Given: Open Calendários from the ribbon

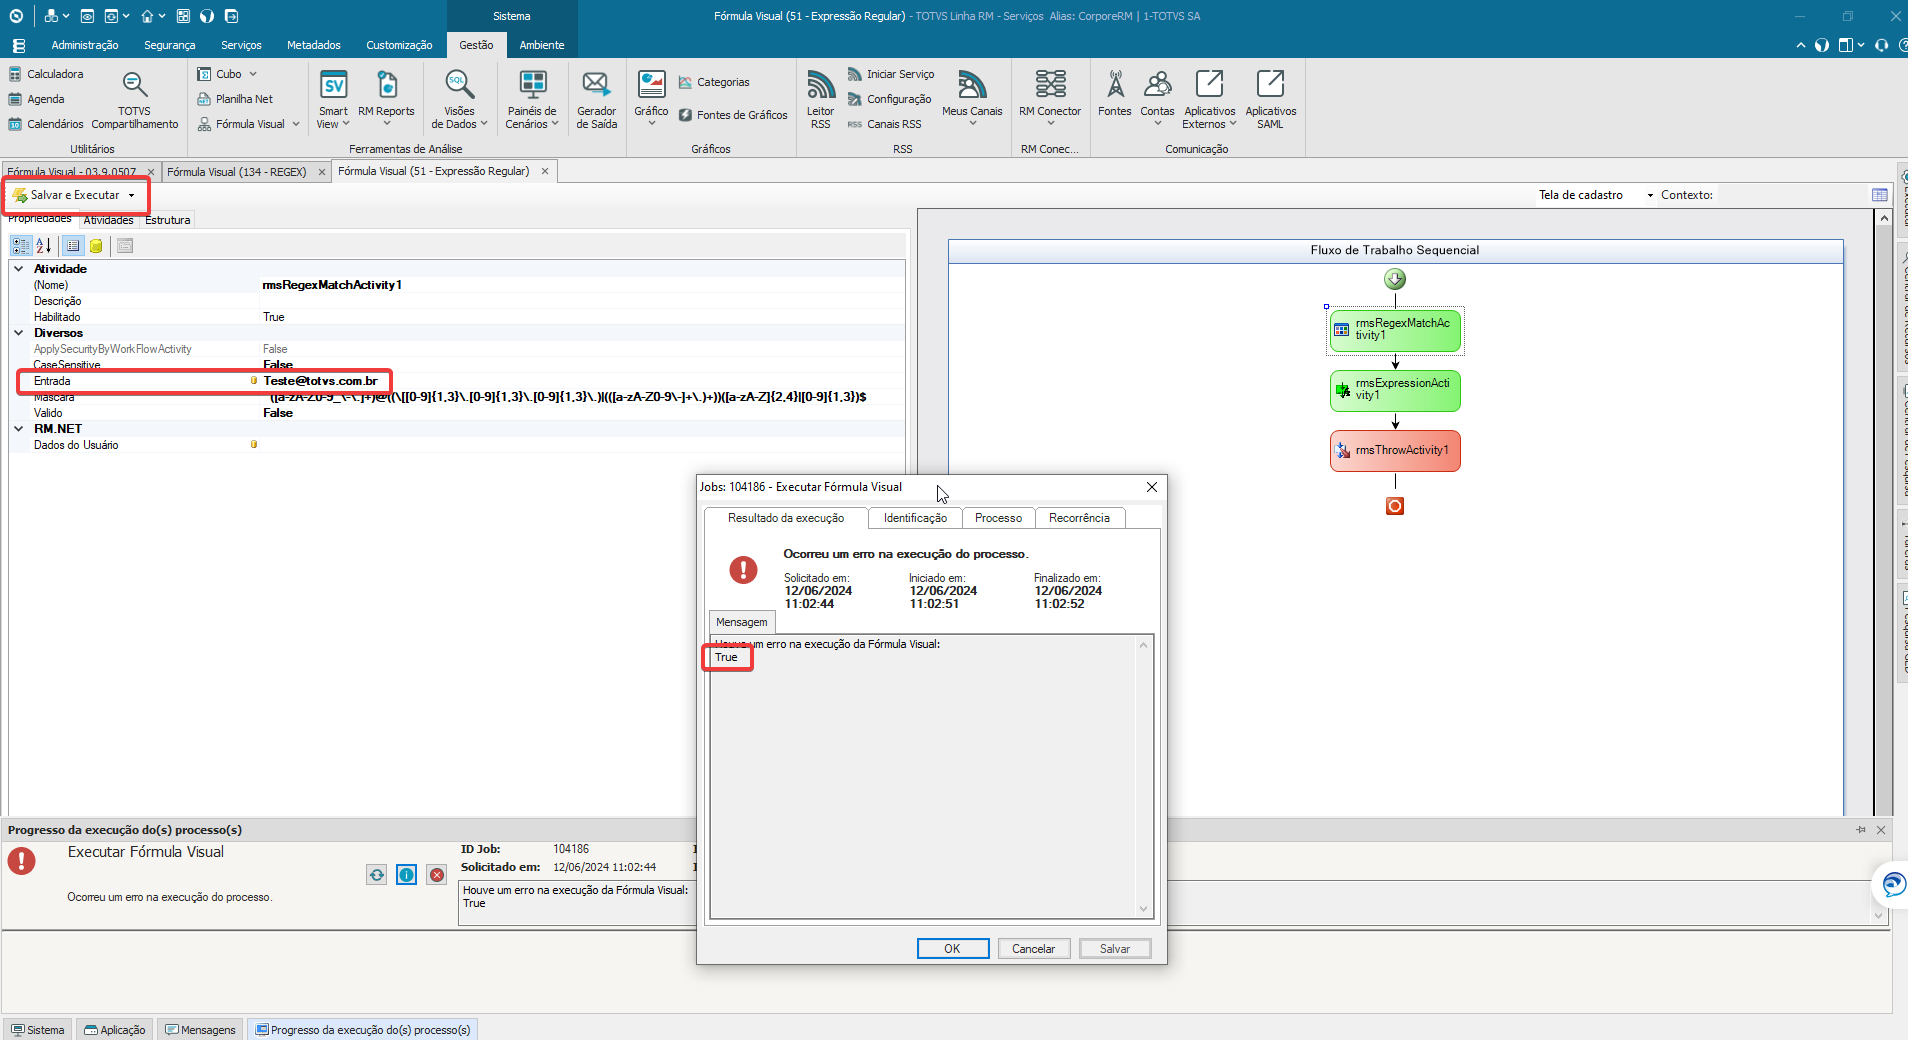Looking at the screenshot, I should pos(46,124).
